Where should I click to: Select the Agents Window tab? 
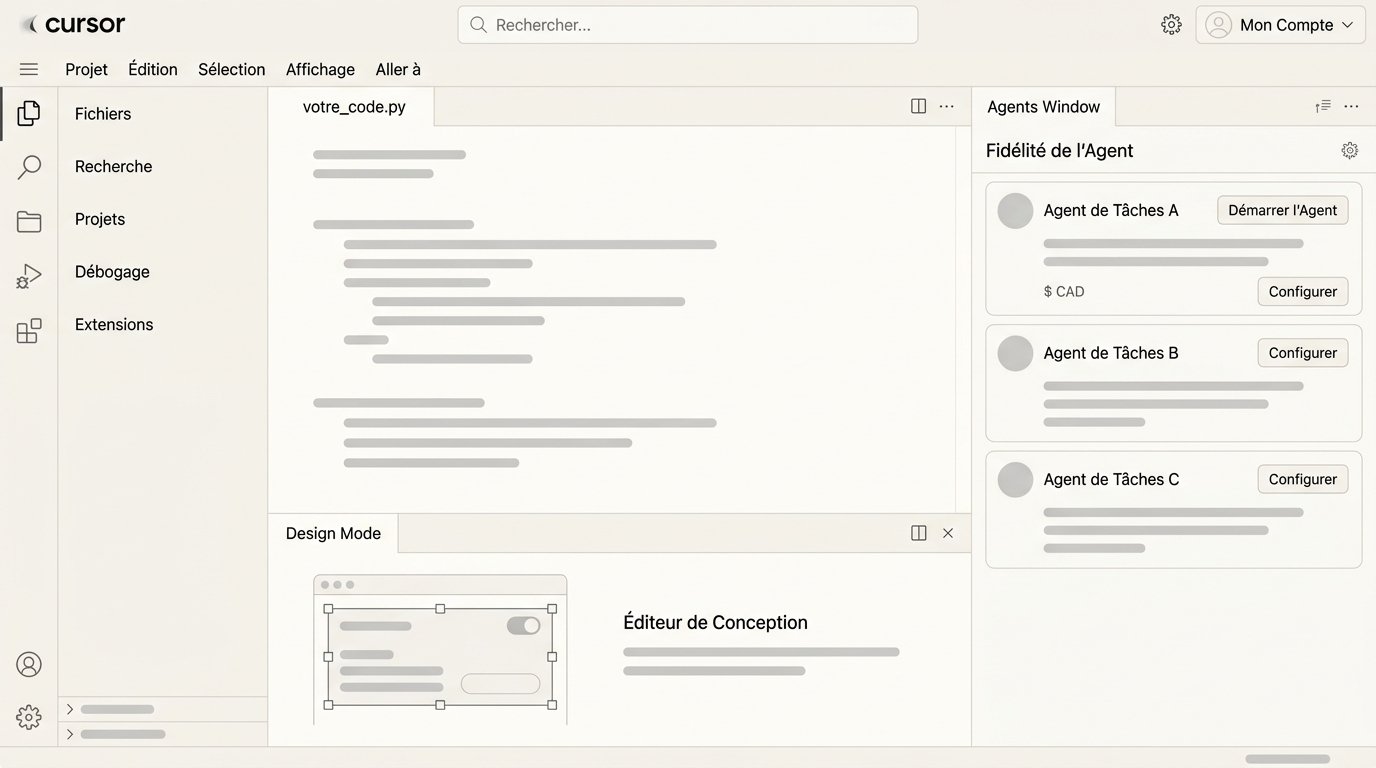click(x=1043, y=106)
